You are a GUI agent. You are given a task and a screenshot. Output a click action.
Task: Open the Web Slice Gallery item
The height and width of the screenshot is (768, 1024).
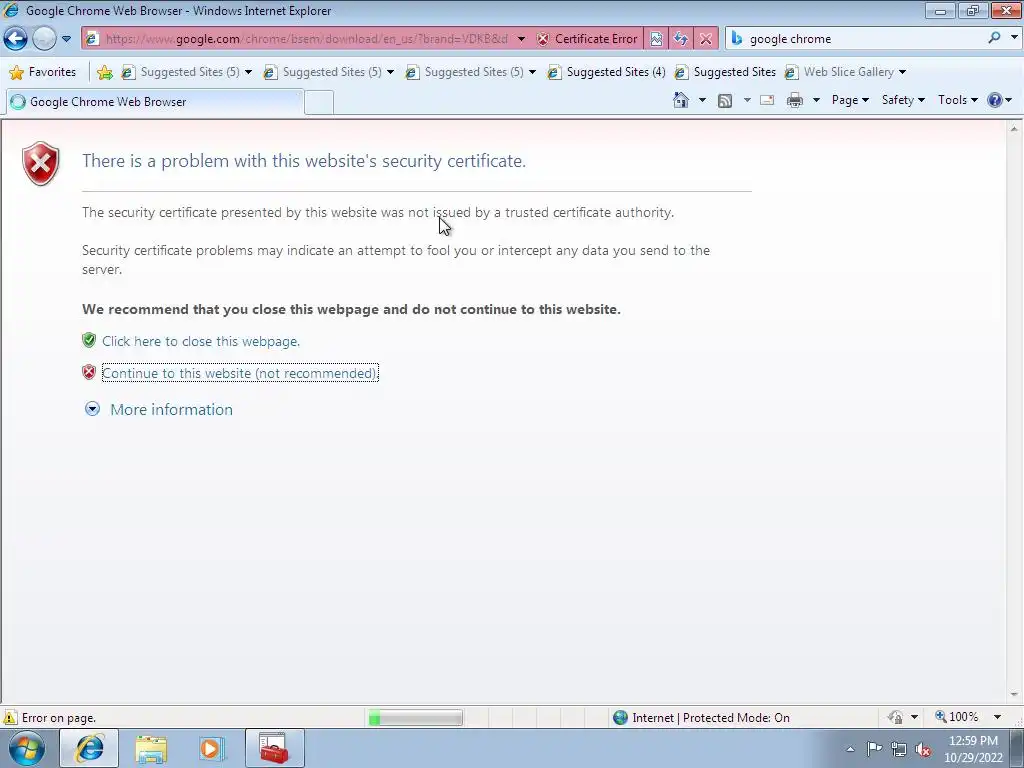(846, 72)
